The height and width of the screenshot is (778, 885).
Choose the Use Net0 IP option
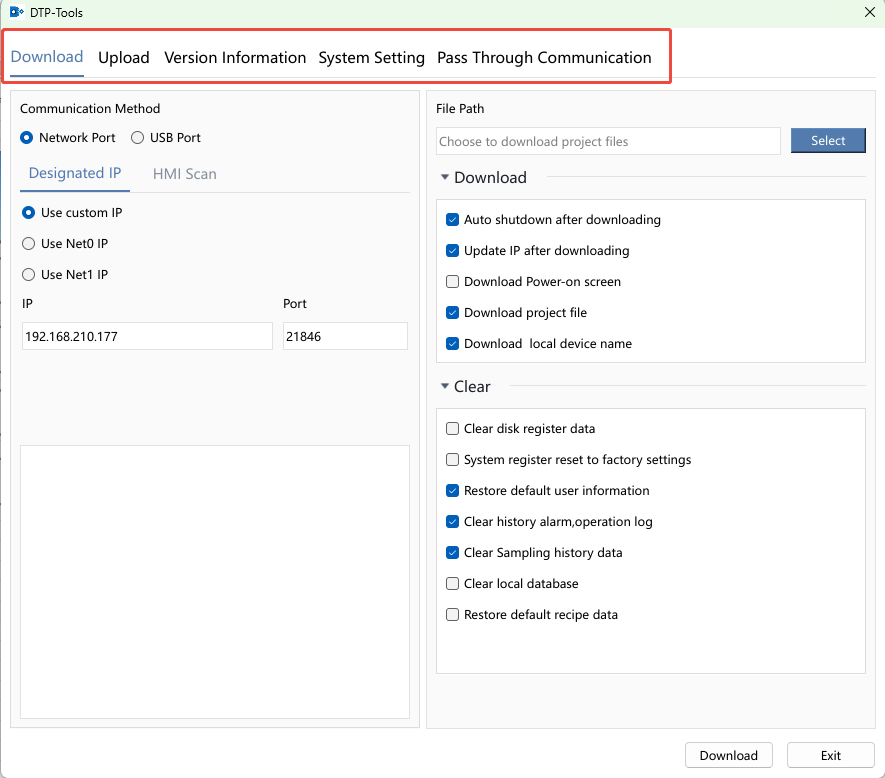point(28,244)
